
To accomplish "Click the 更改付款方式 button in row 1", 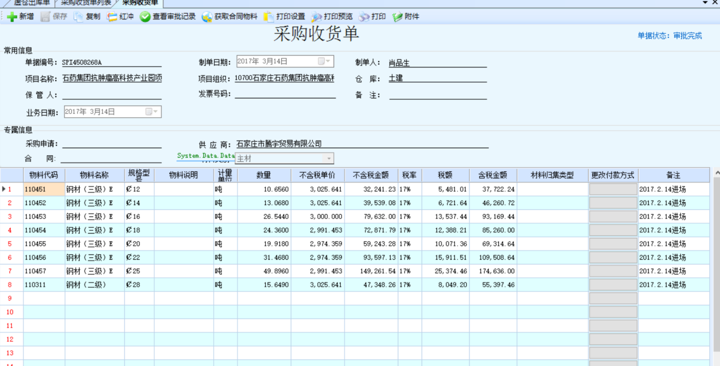I will click(x=613, y=189).
